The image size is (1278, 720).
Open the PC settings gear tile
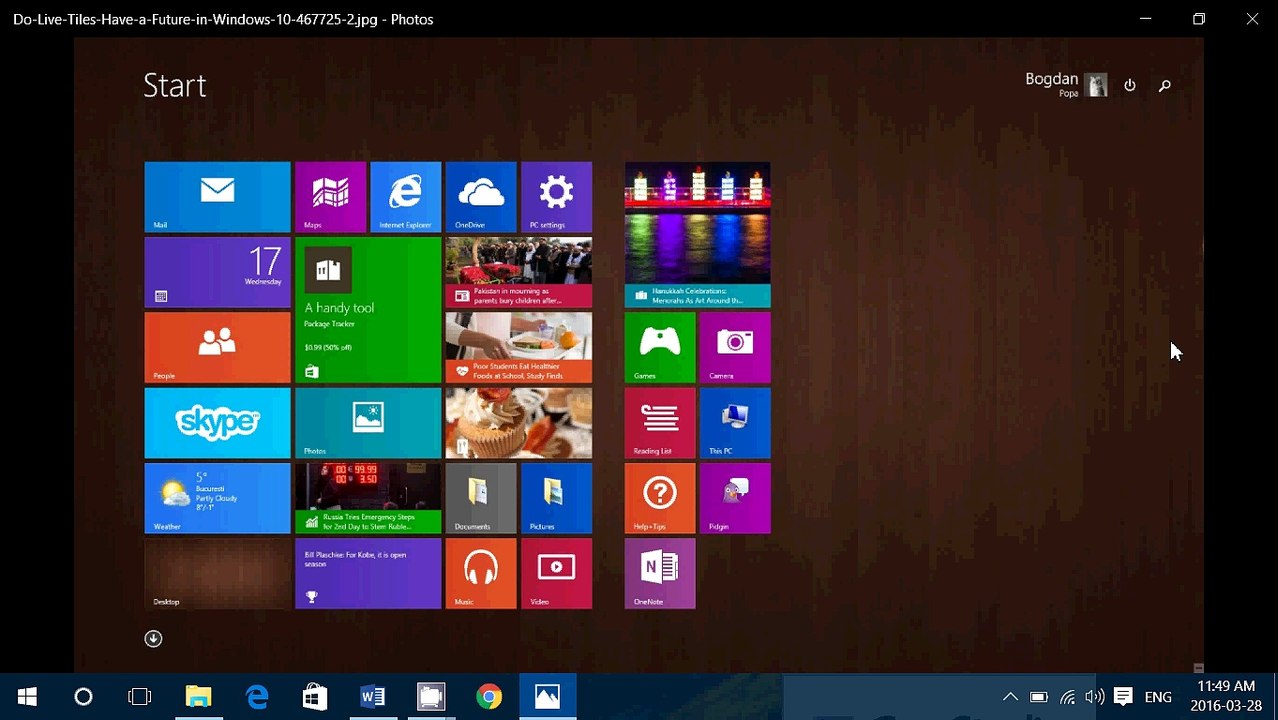tap(556, 197)
